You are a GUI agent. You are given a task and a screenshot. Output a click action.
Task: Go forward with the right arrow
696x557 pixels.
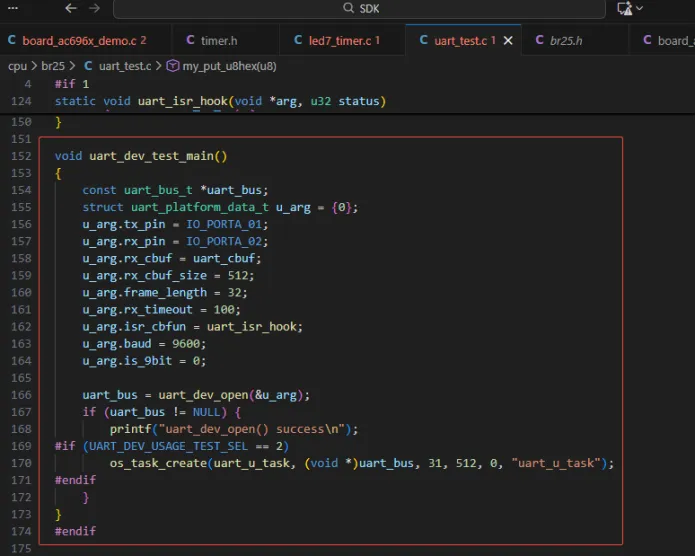point(94,8)
